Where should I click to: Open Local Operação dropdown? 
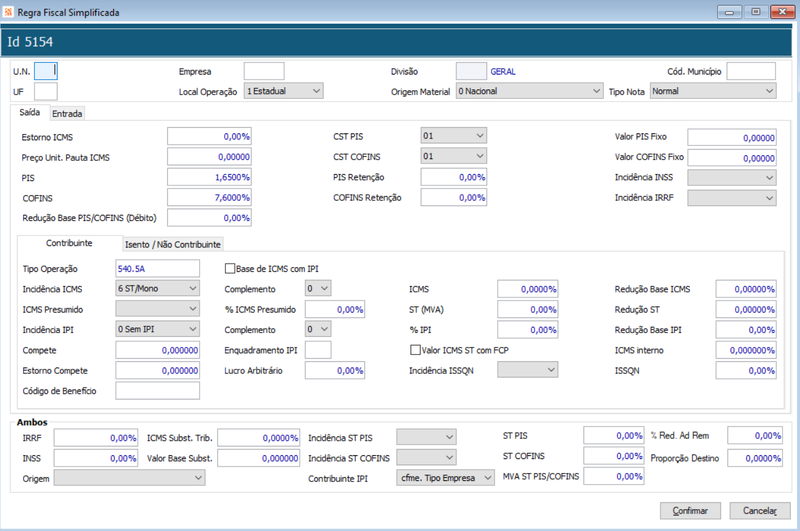pyautogui.click(x=284, y=91)
